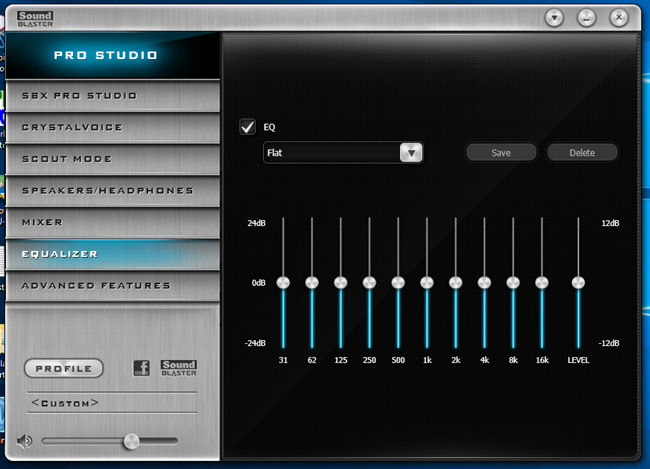Switch to CrystalVoice settings
Viewport: 650px width, 469px height.
pyautogui.click(x=110, y=128)
